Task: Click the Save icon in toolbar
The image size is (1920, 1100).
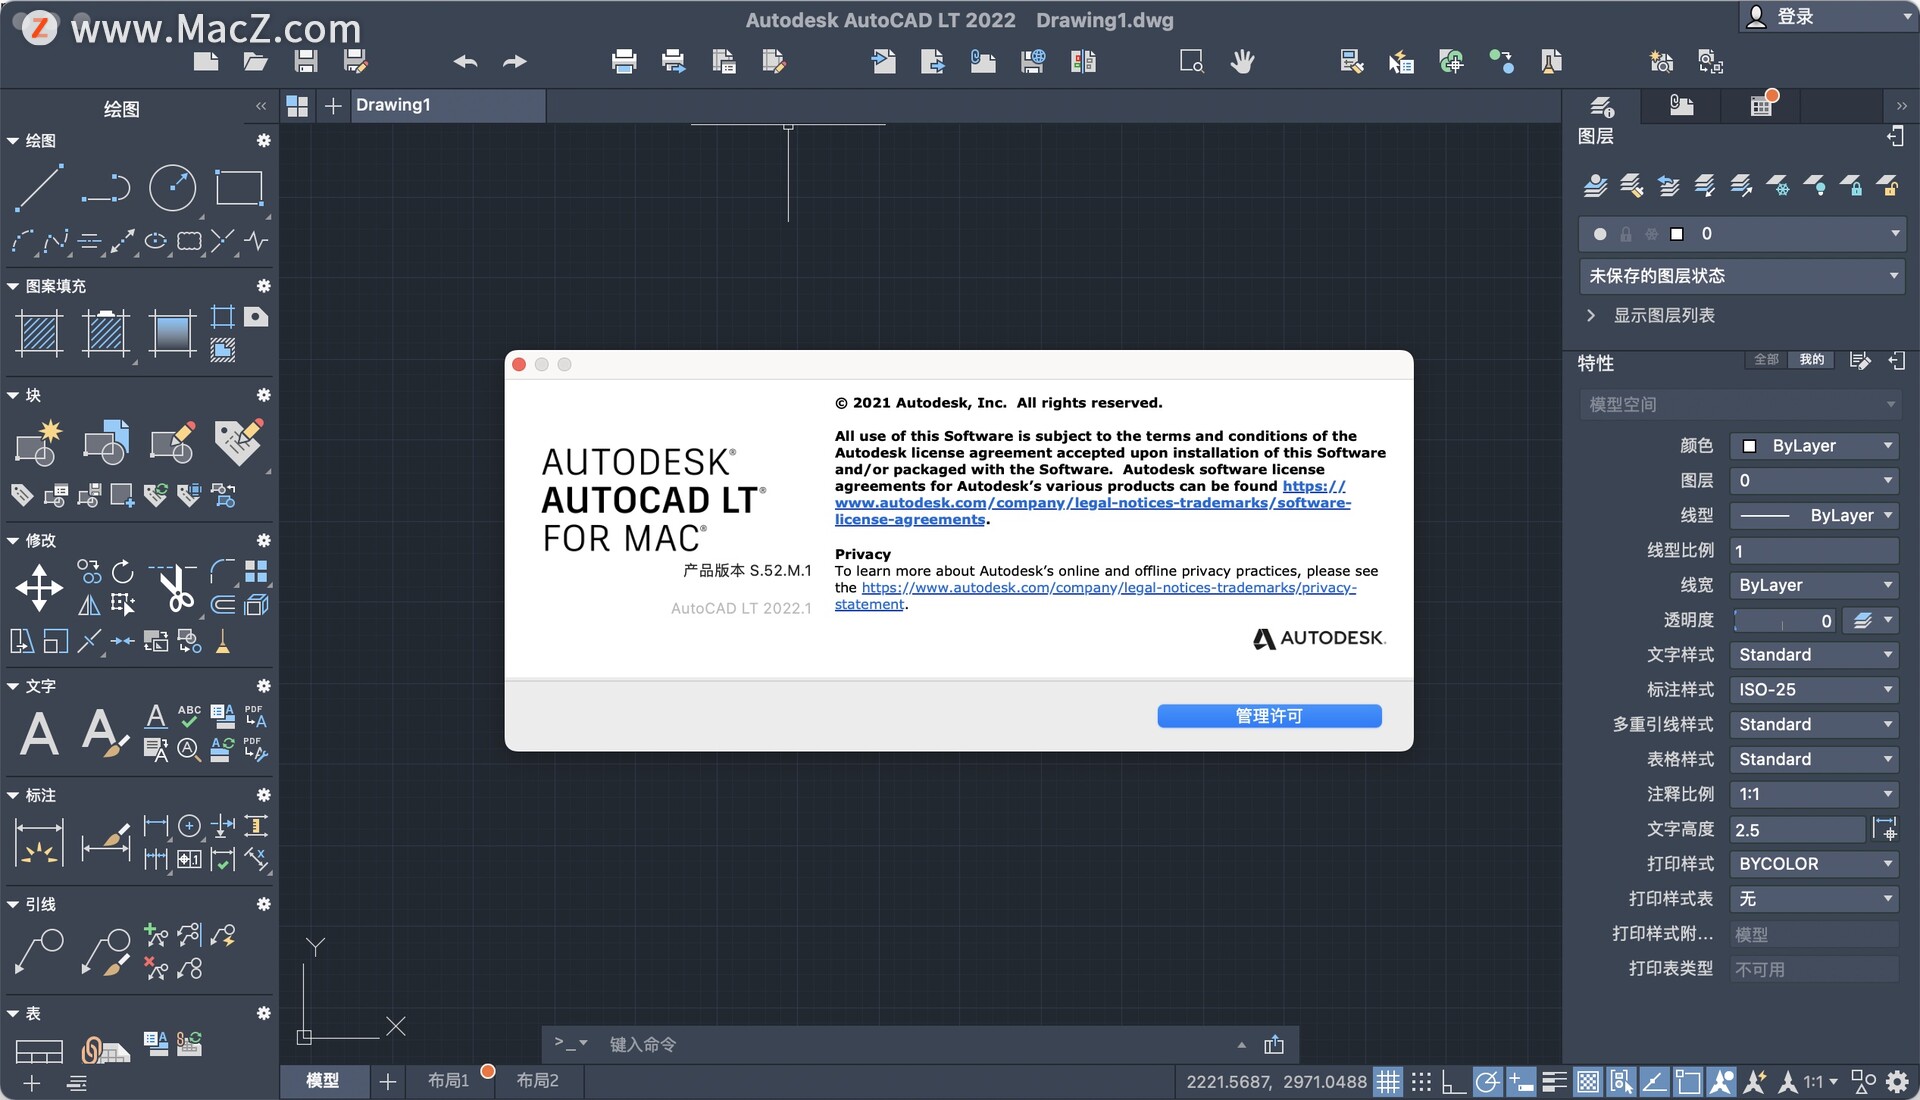Action: [x=306, y=62]
